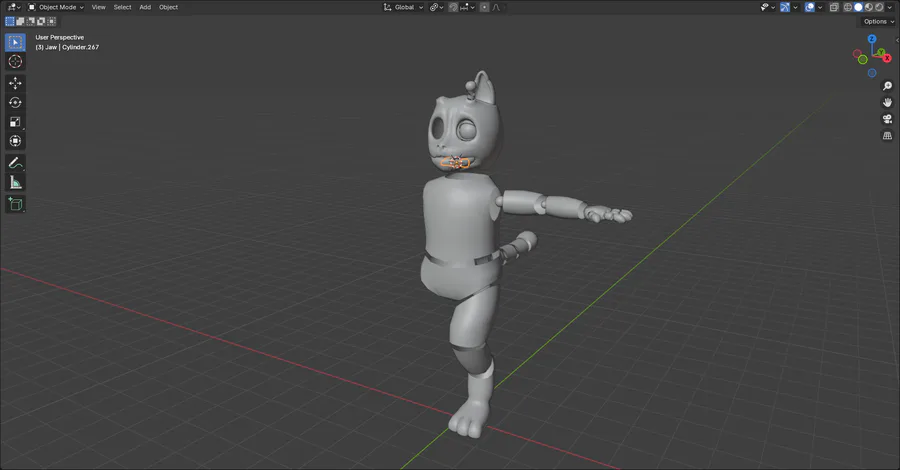Switch perspective/orthographic grid icon
The image size is (900, 470).
pyautogui.click(x=887, y=135)
